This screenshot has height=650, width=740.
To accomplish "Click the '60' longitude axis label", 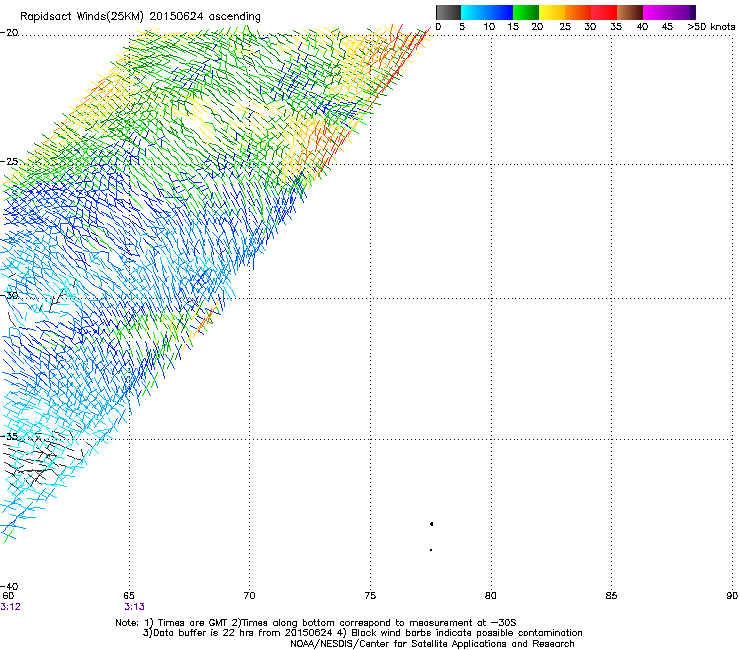I will (8, 596).
